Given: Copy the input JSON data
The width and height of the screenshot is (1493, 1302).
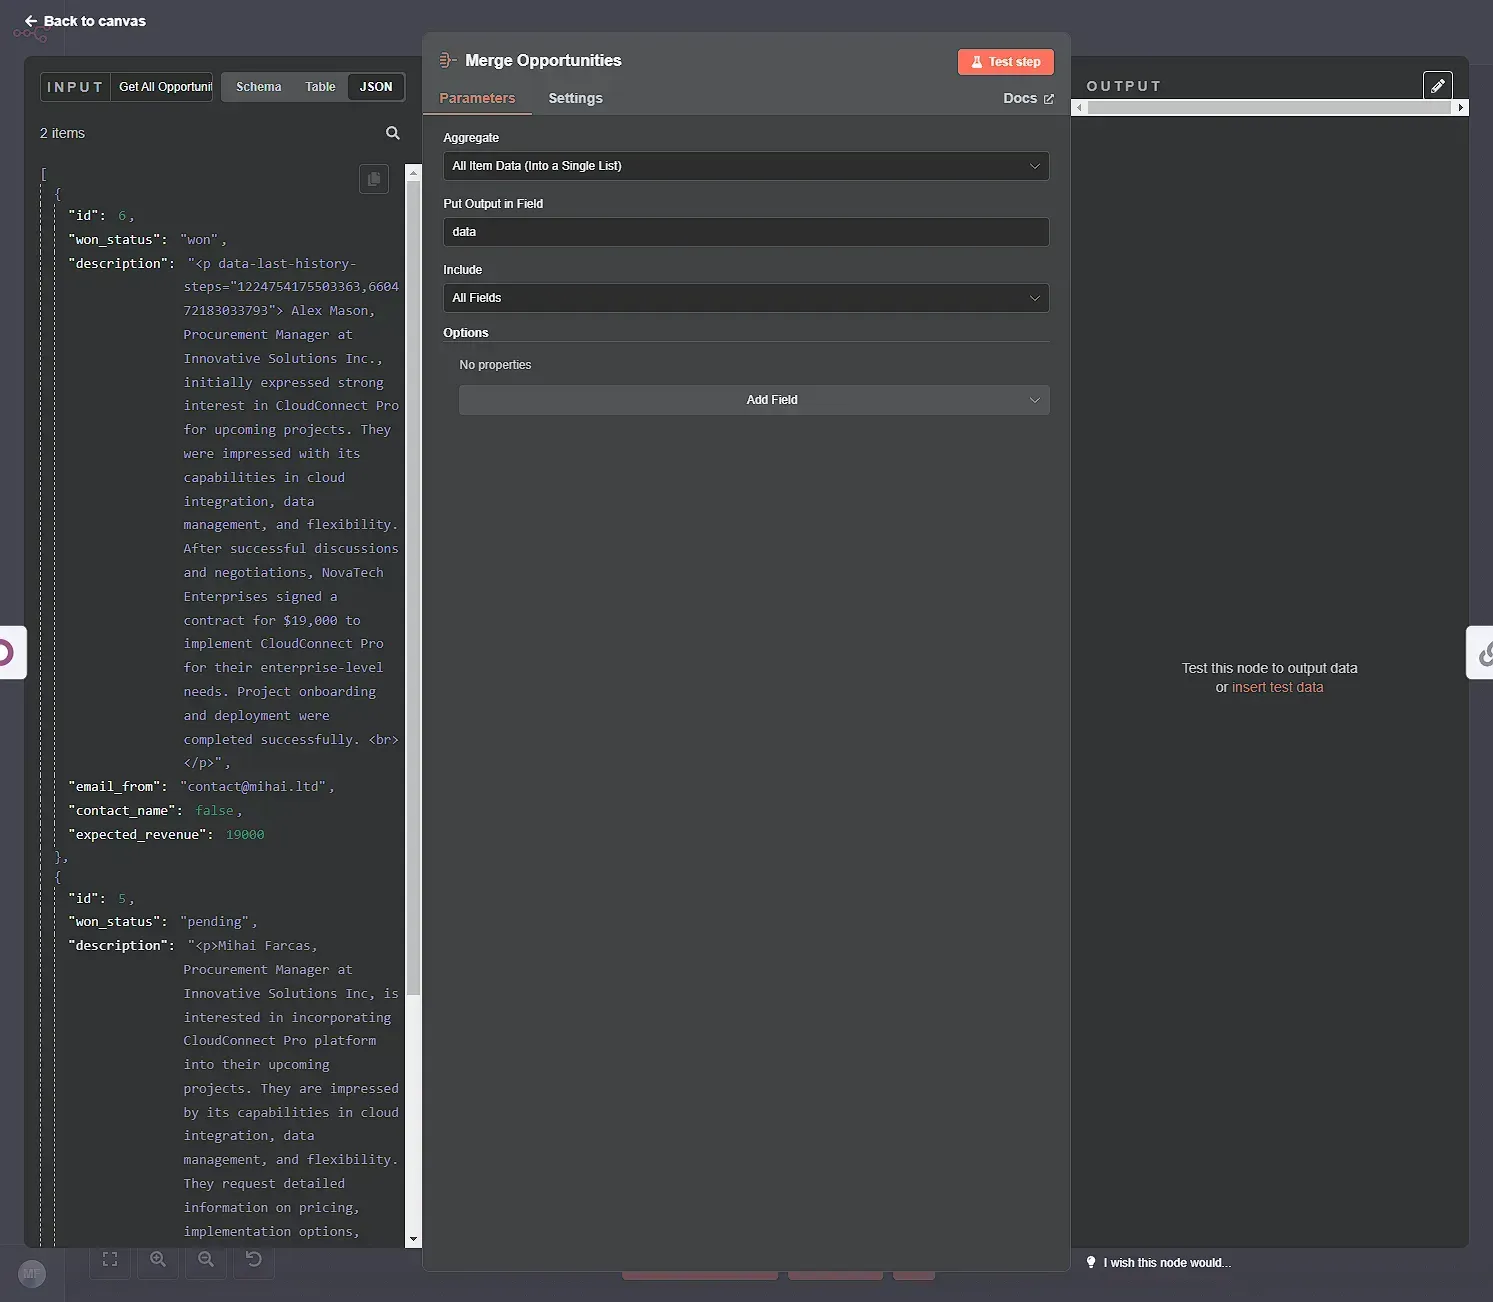Looking at the screenshot, I should click(x=373, y=179).
